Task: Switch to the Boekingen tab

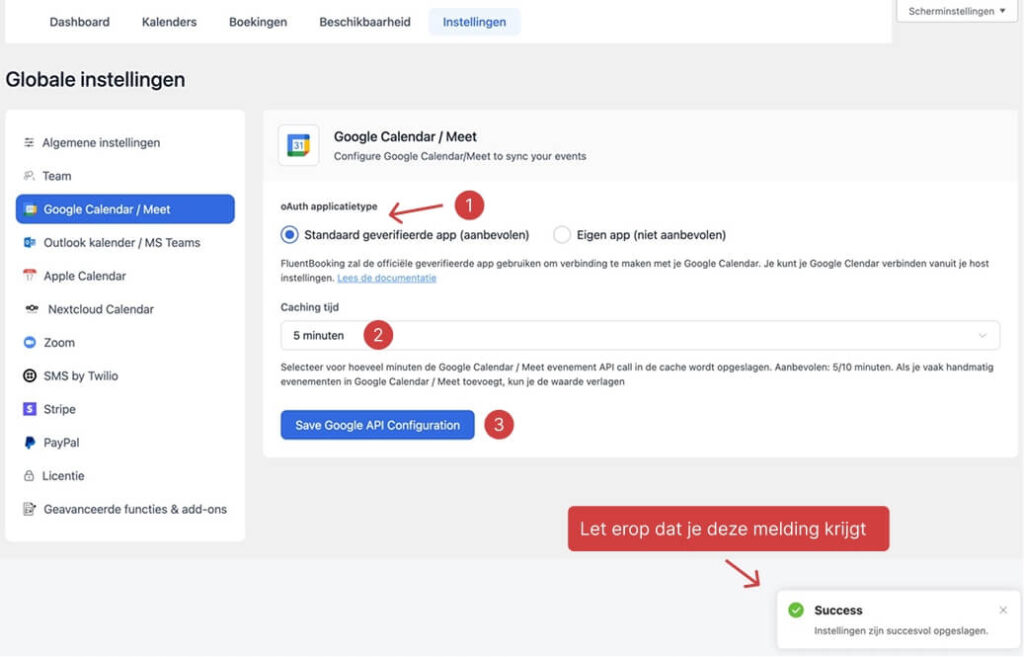Action: click(x=258, y=22)
